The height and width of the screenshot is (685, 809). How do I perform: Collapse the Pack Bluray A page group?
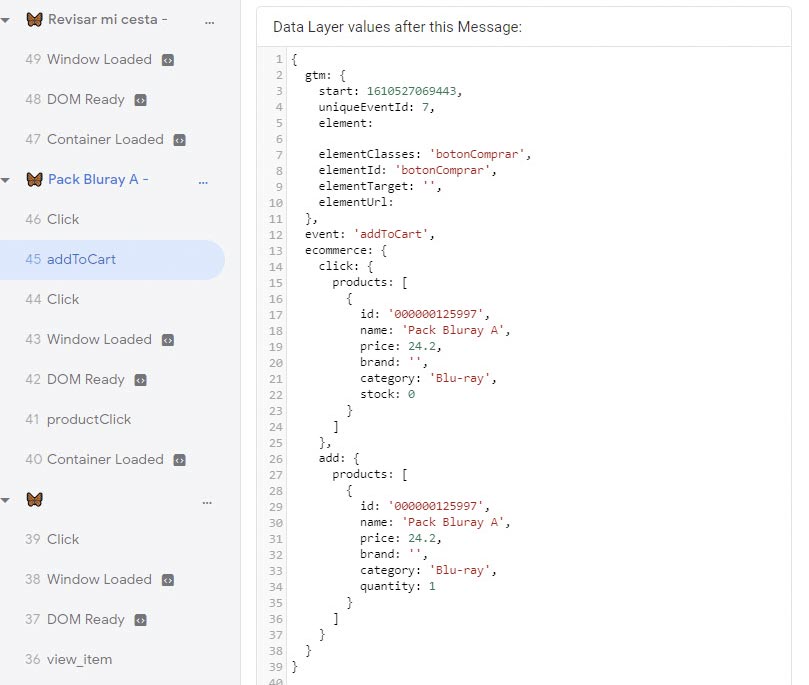click(x=6, y=181)
